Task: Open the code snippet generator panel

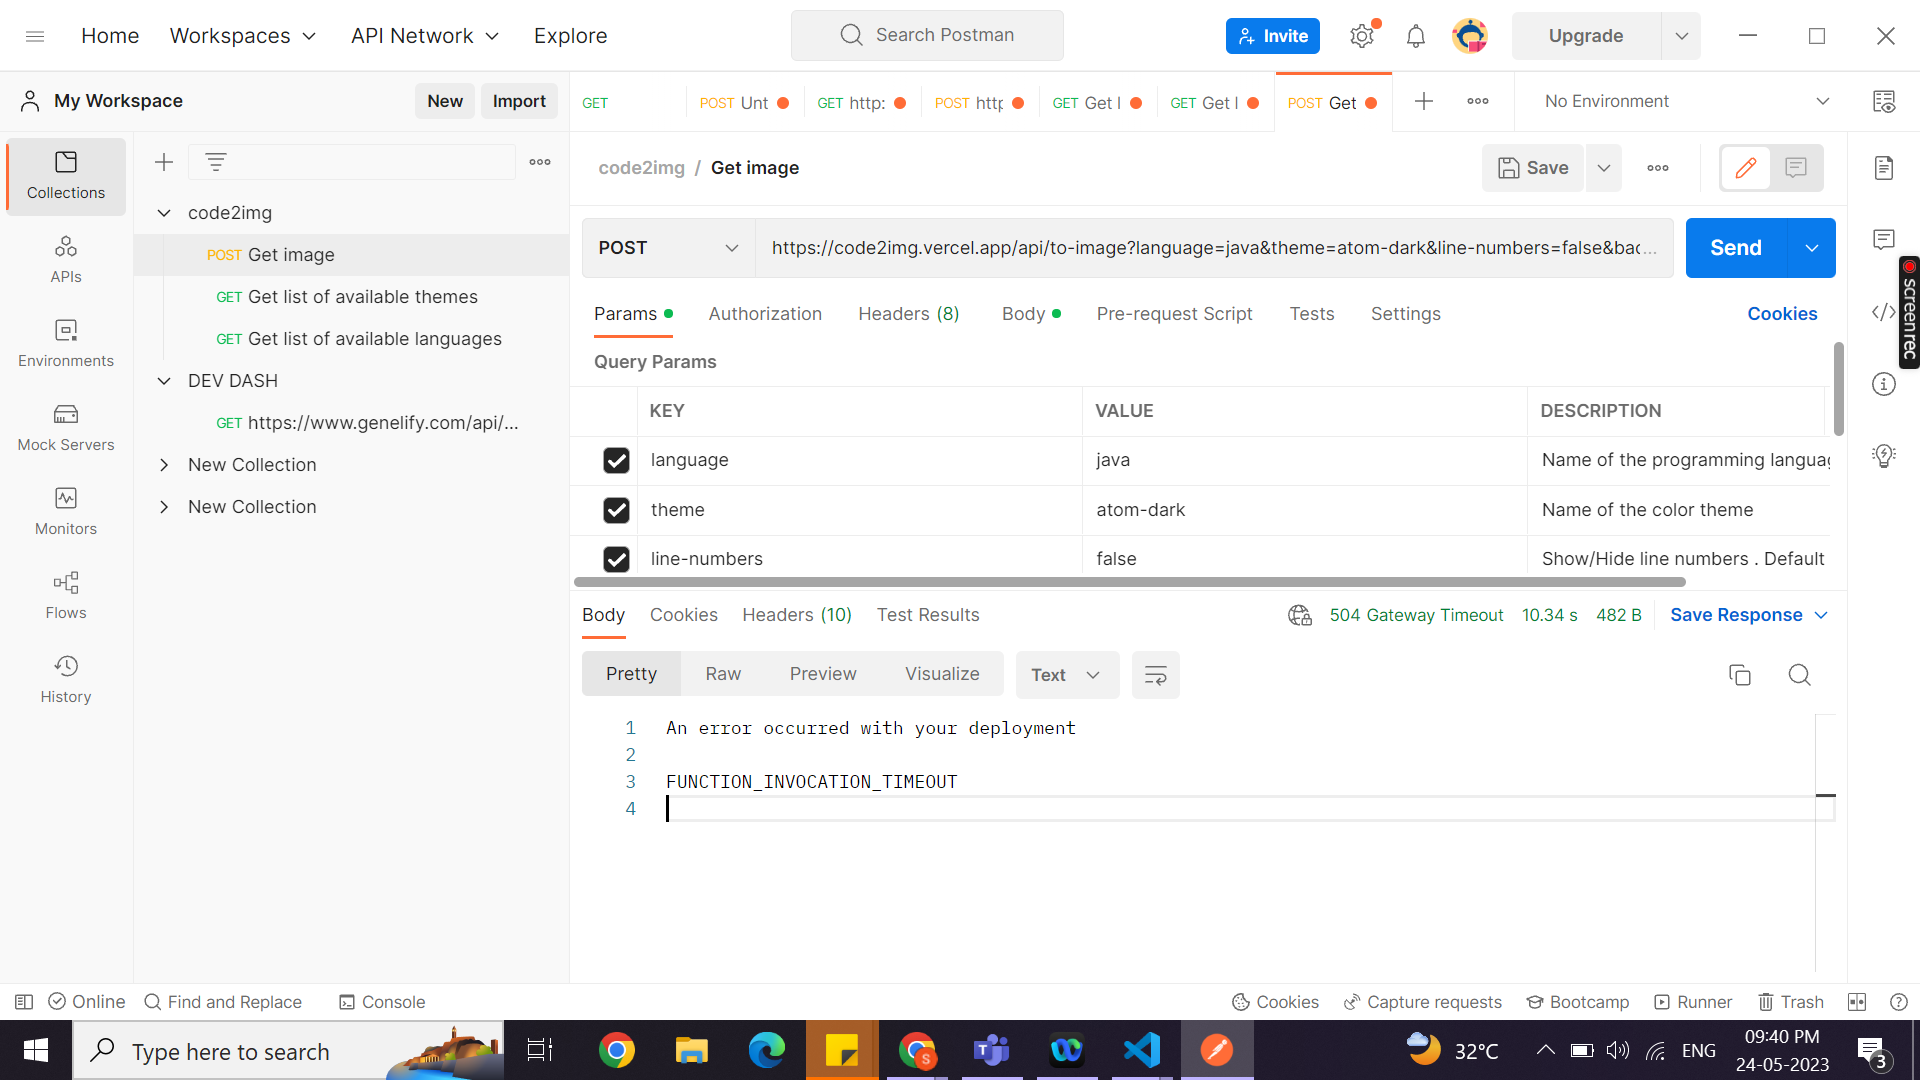Action: pyautogui.click(x=1884, y=312)
